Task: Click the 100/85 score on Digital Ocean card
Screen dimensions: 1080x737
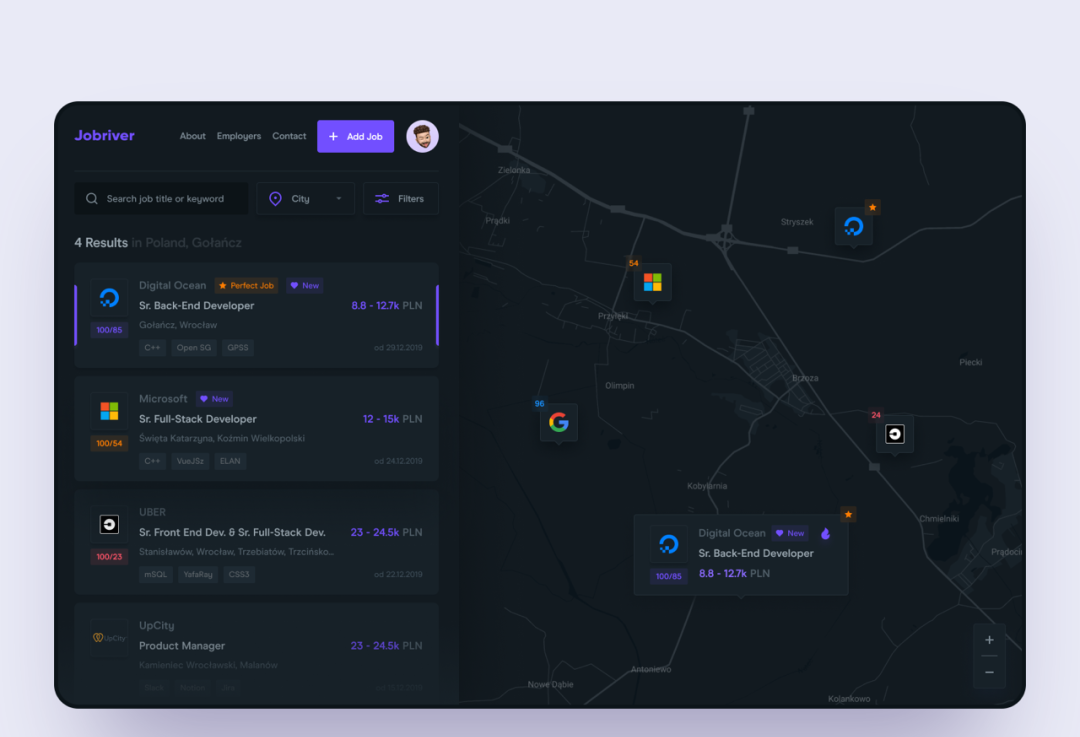Action: pos(109,330)
